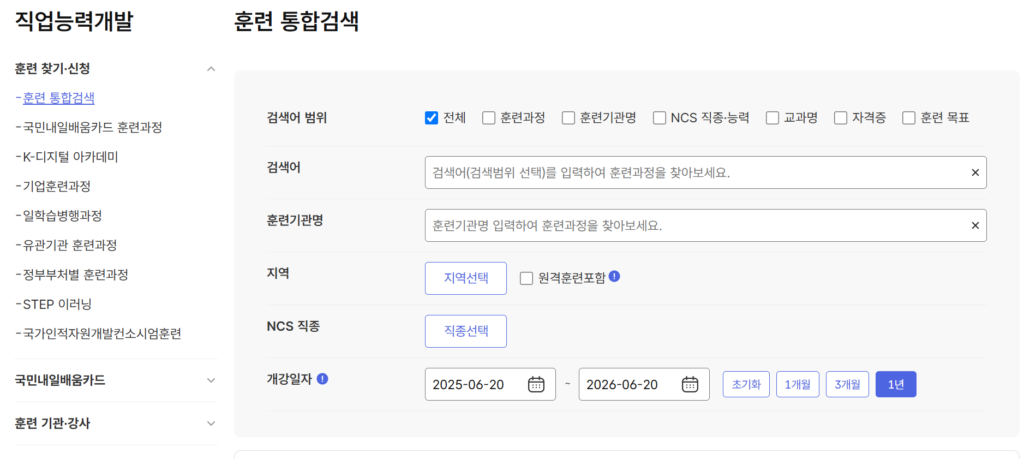
Task: Expand the 국민내일배움카드 sidebar section
Action: [210, 380]
